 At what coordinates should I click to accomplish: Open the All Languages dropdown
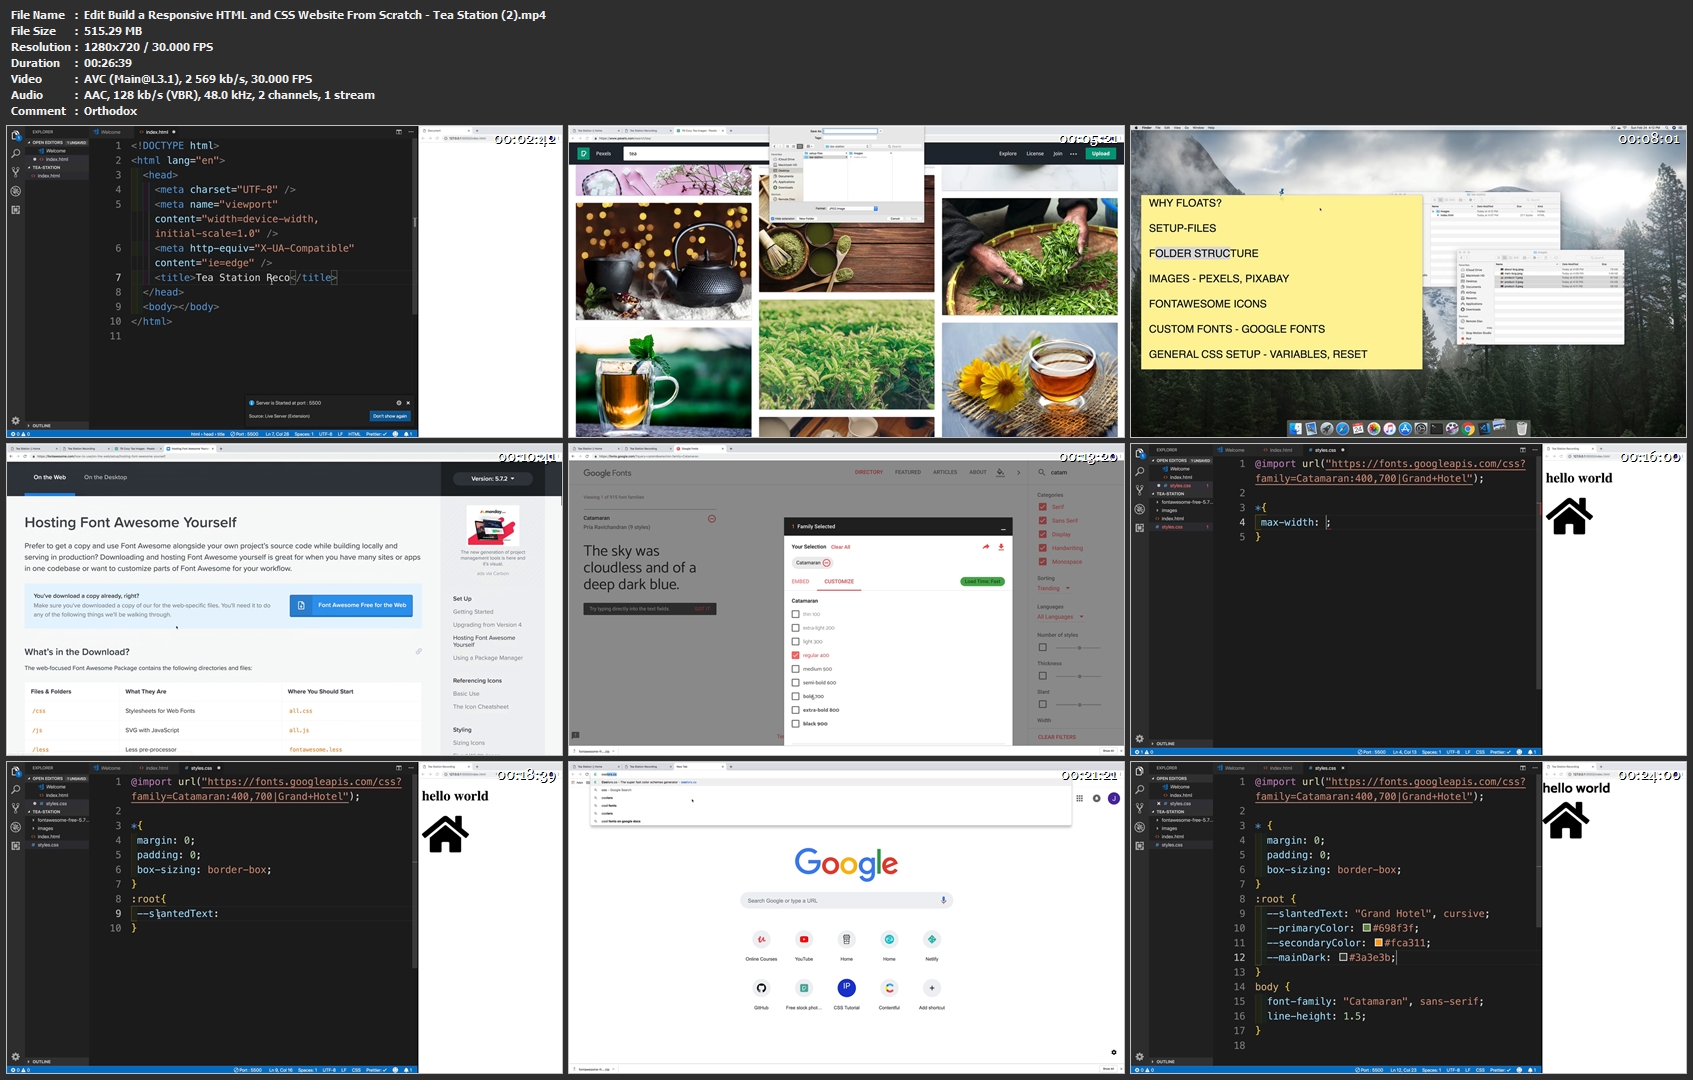tap(1060, 616)
